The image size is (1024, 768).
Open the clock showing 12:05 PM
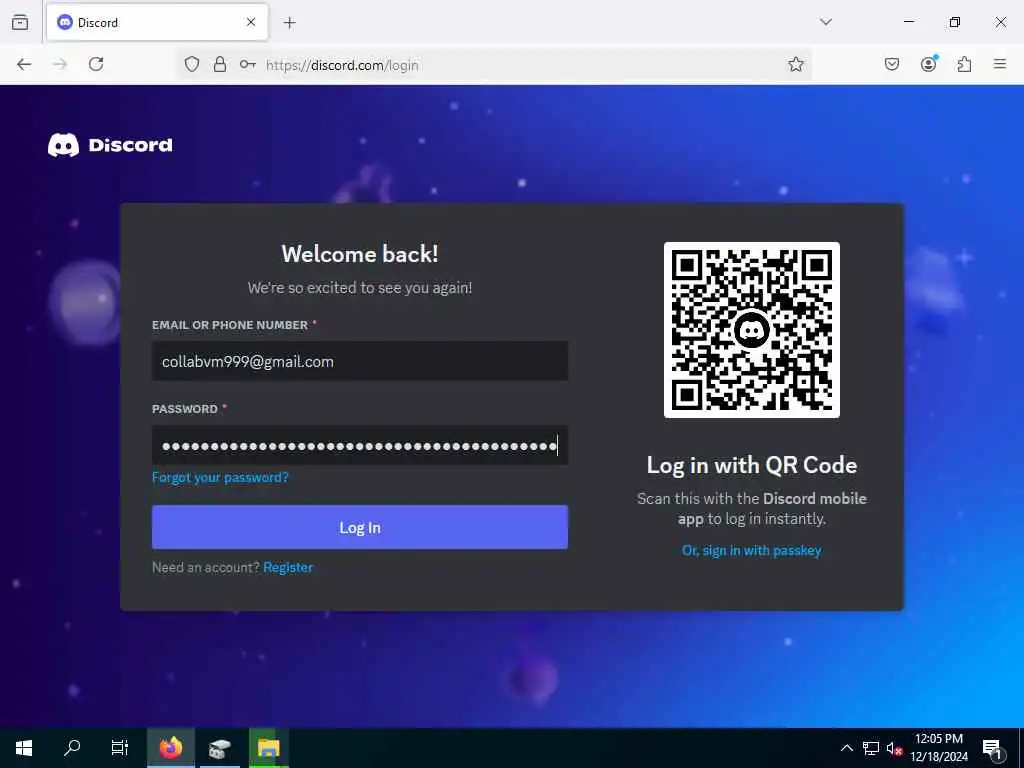click(939, 748)
